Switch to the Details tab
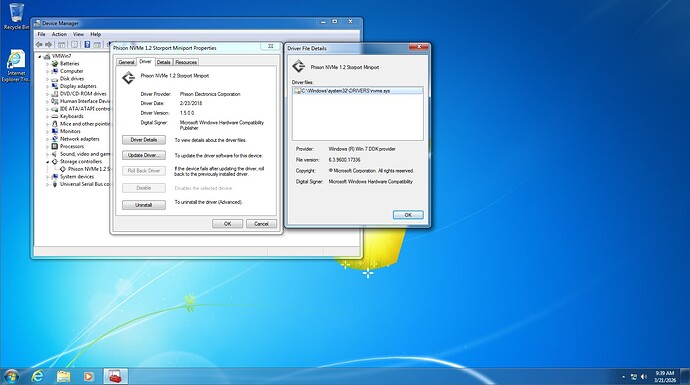Viewport: 690px width, 385px height. (x=163, y=62)
